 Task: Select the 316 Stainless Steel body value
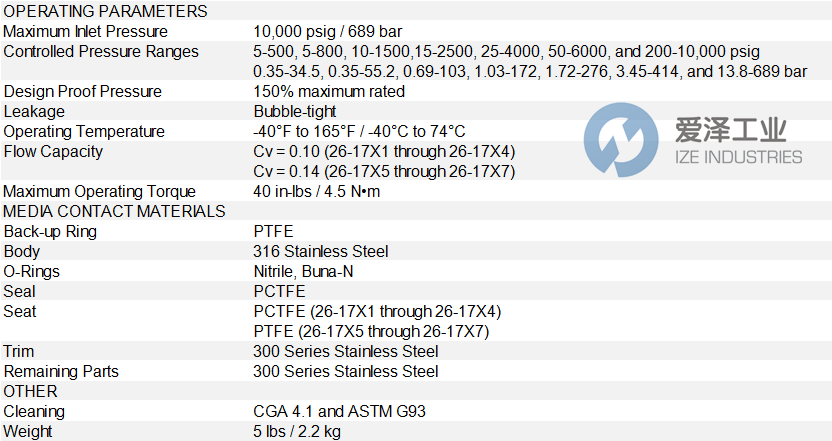321,251
